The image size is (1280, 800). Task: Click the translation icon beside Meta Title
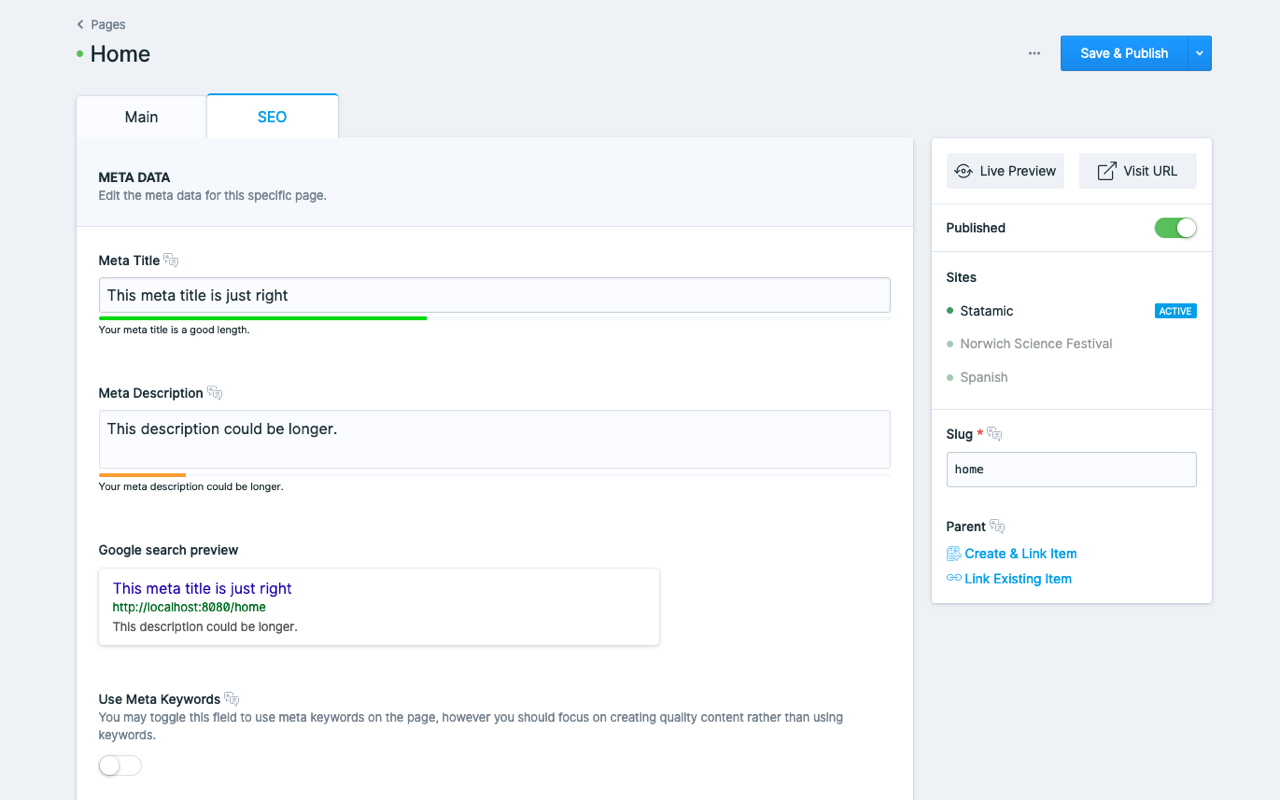pyautogui.click(x=171, y=261)
